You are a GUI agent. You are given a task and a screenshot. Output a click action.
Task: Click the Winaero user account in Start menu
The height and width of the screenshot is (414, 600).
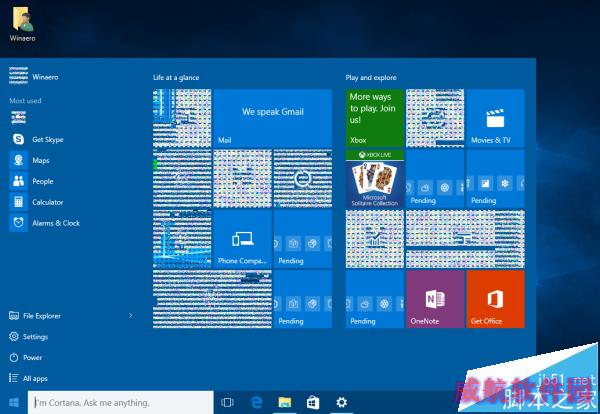pyautogui.click(x=34, y=77)
